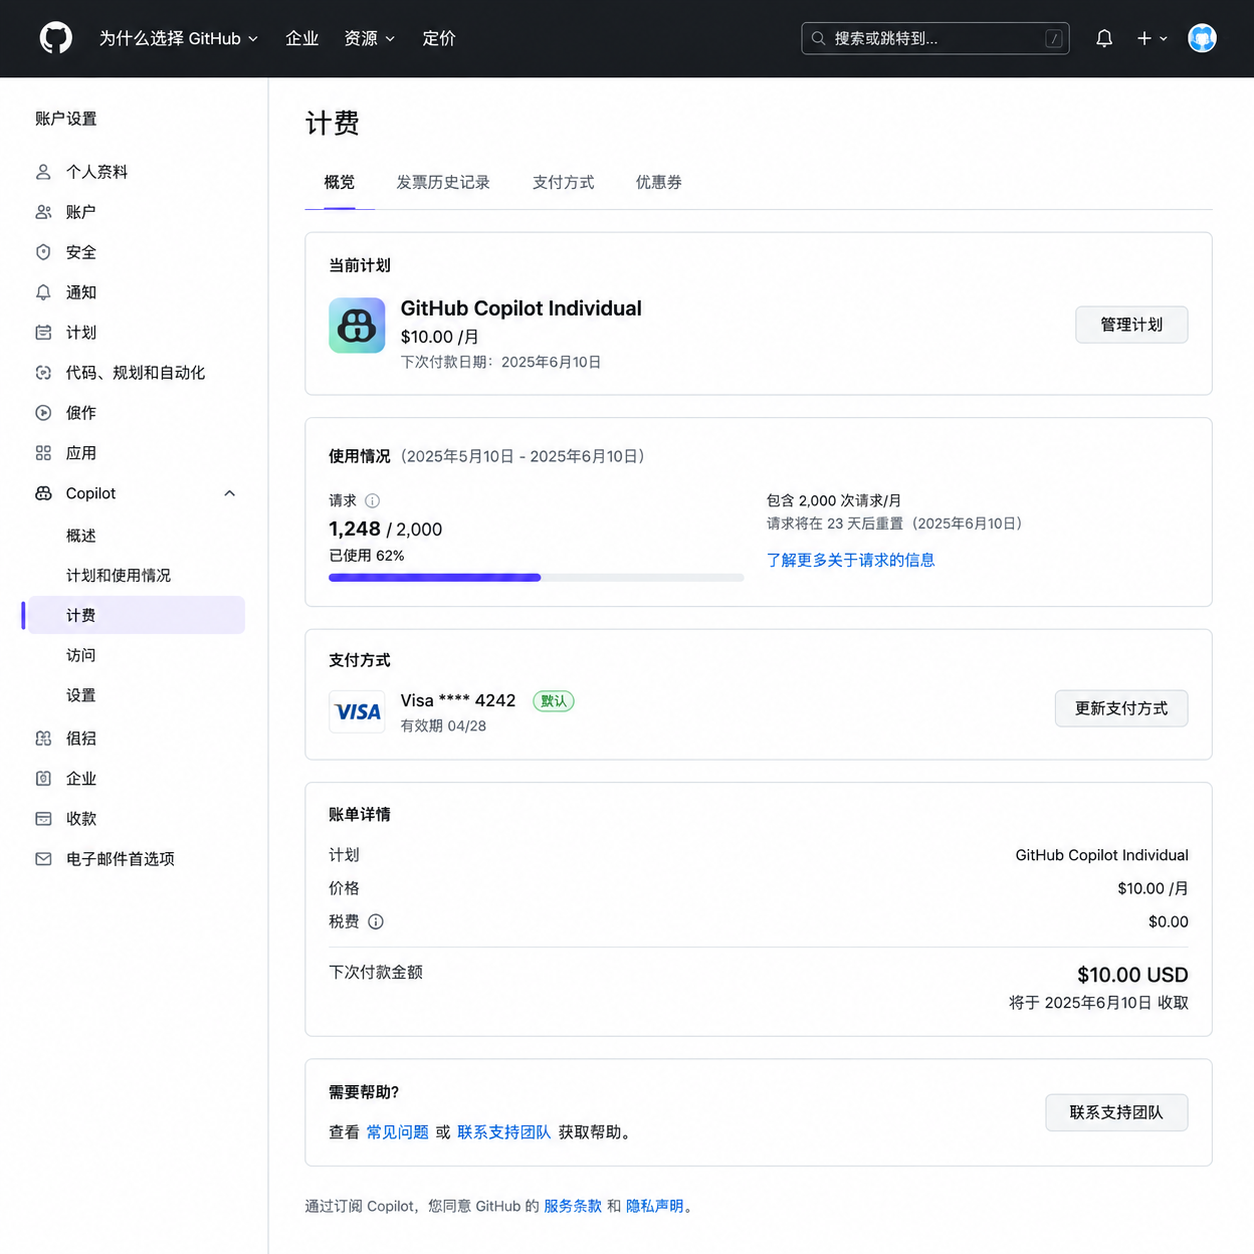Click the info icon next to 请求
1254x1254 pixels.
pos(372,501)
